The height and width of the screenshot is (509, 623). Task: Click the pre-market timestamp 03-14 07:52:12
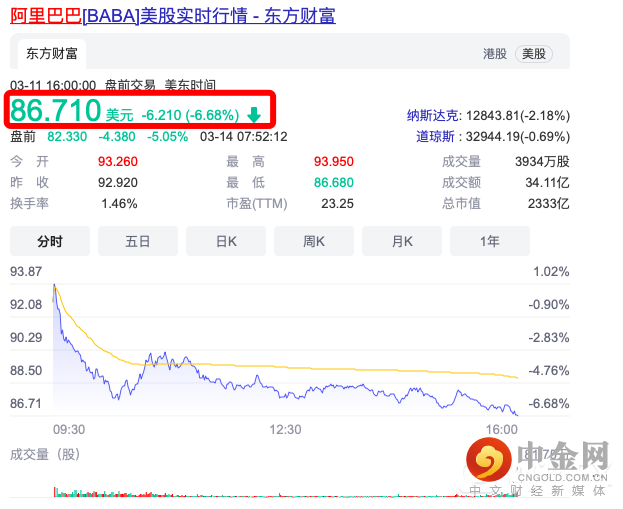pyautogui.click(x=244, y=137)
